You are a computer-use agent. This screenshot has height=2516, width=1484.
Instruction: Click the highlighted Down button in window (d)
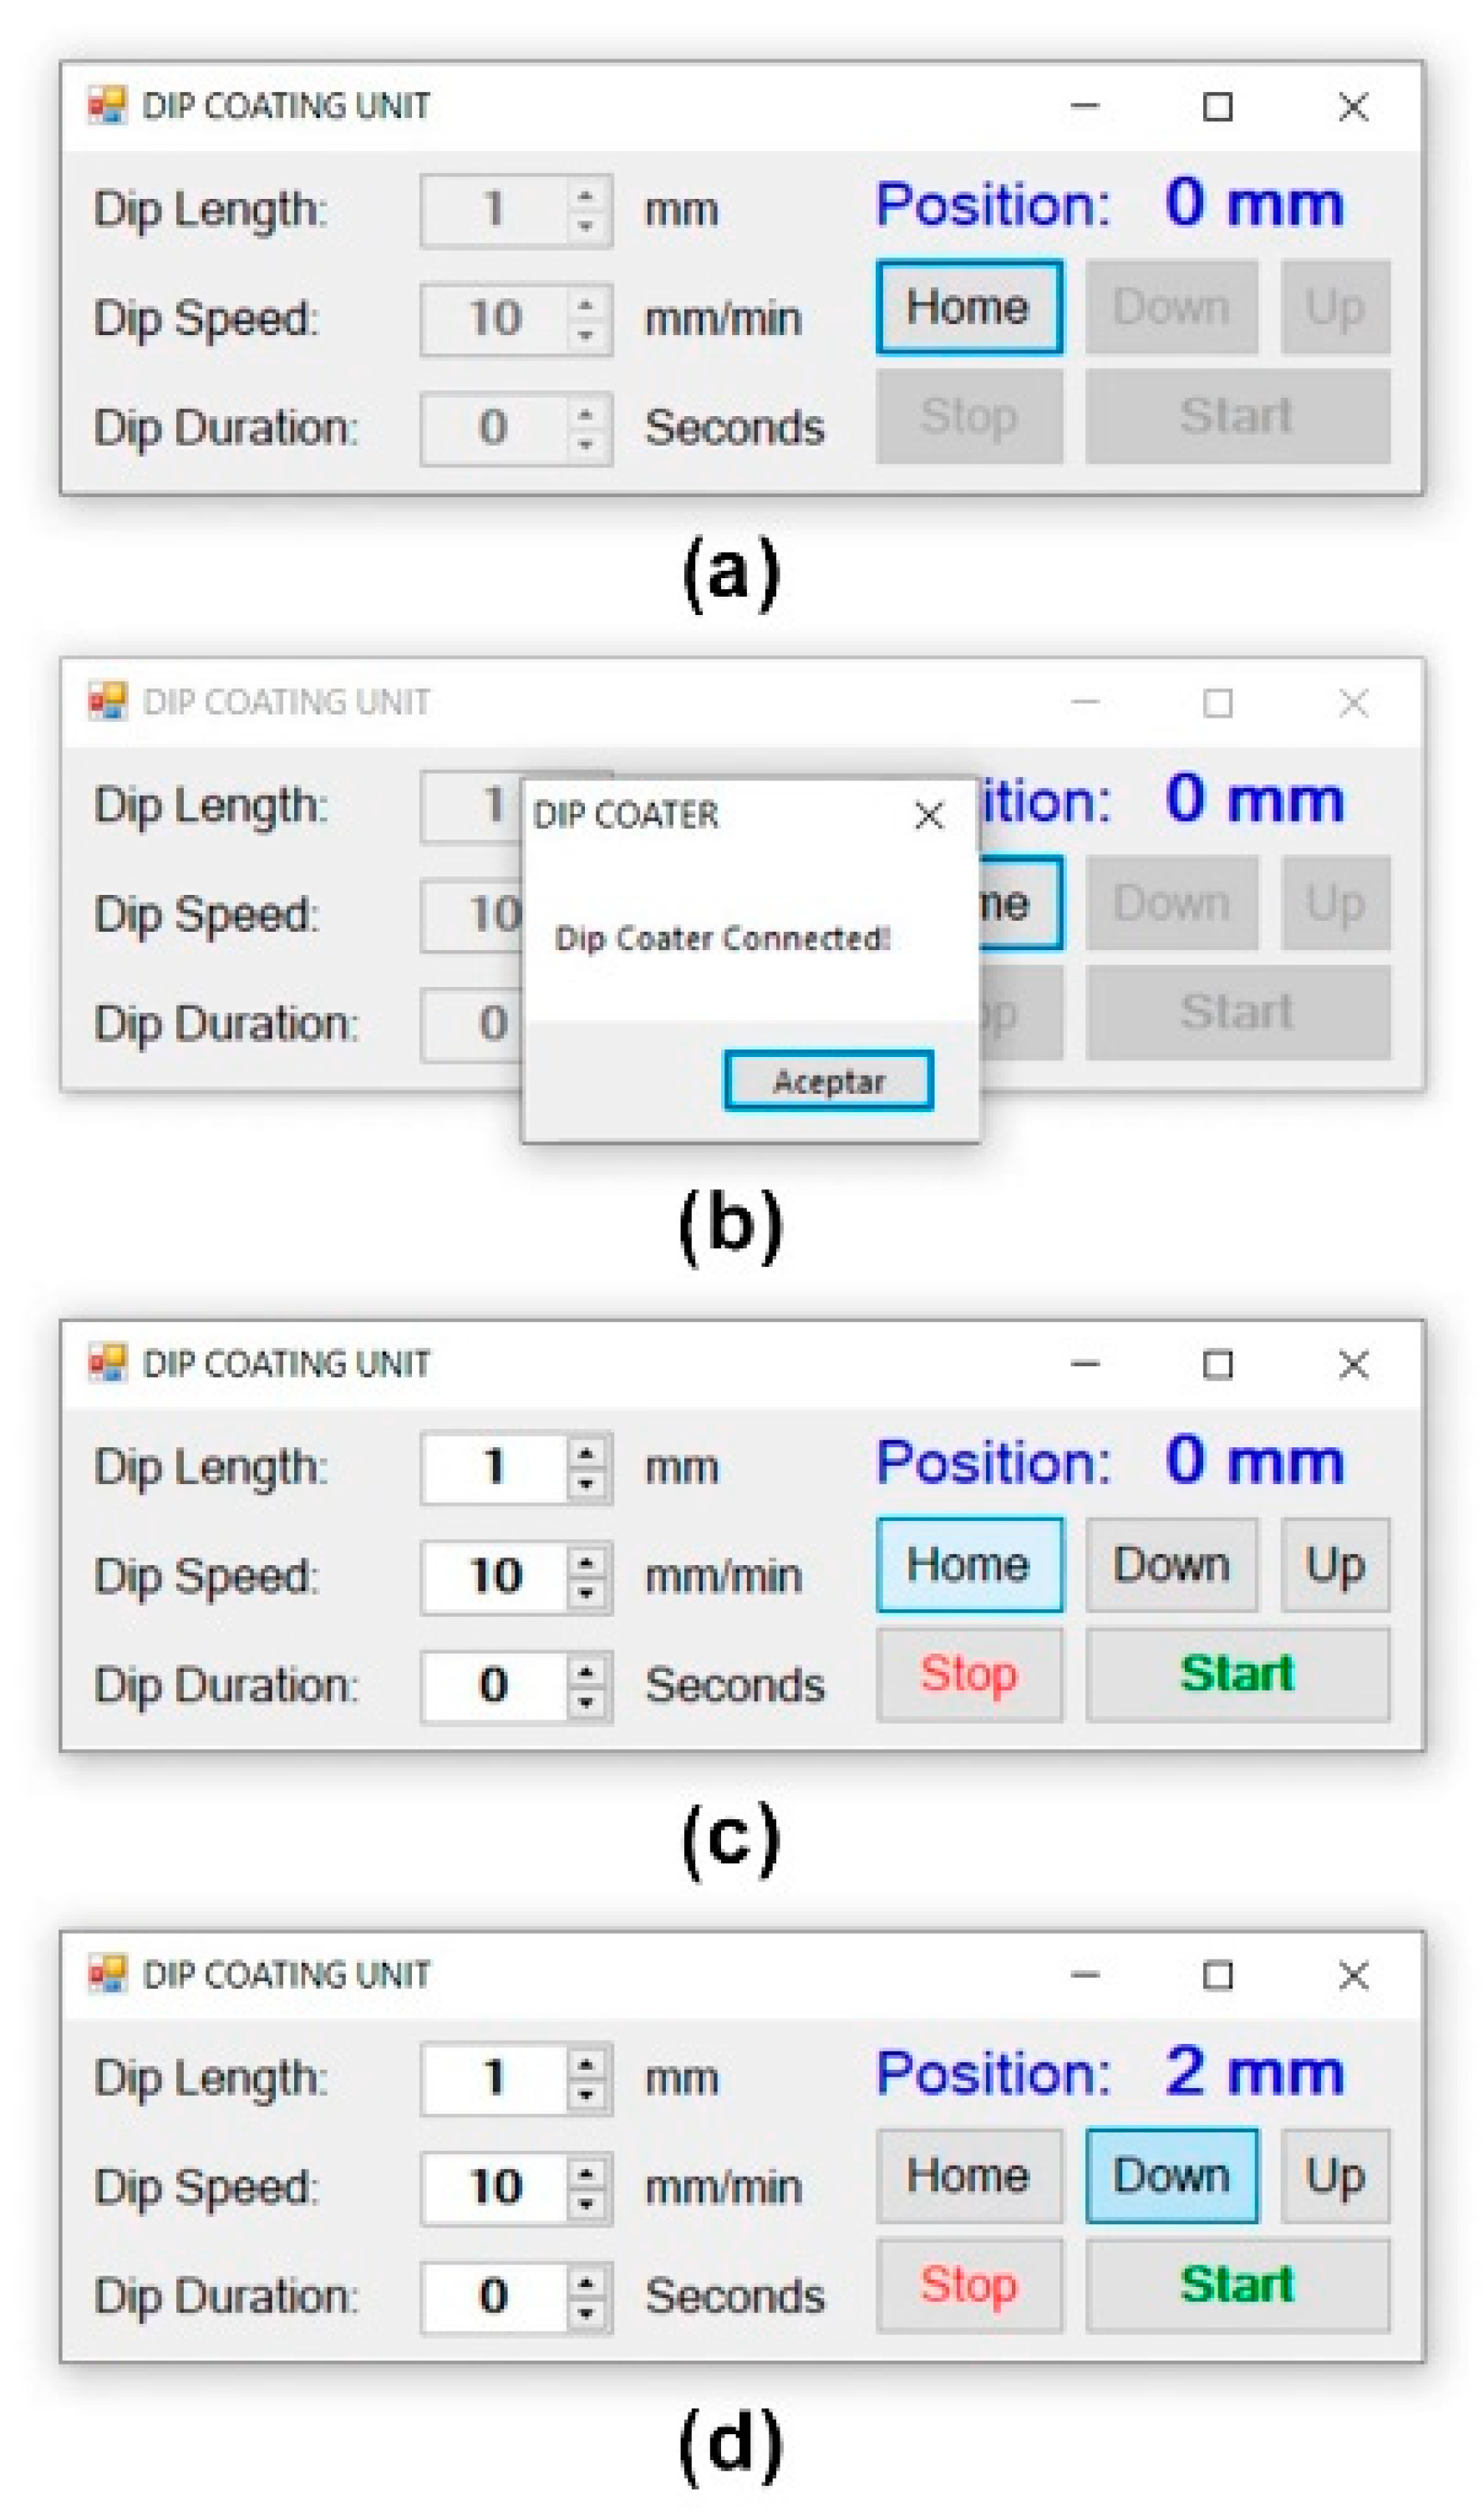[x=1171, y=2176]
